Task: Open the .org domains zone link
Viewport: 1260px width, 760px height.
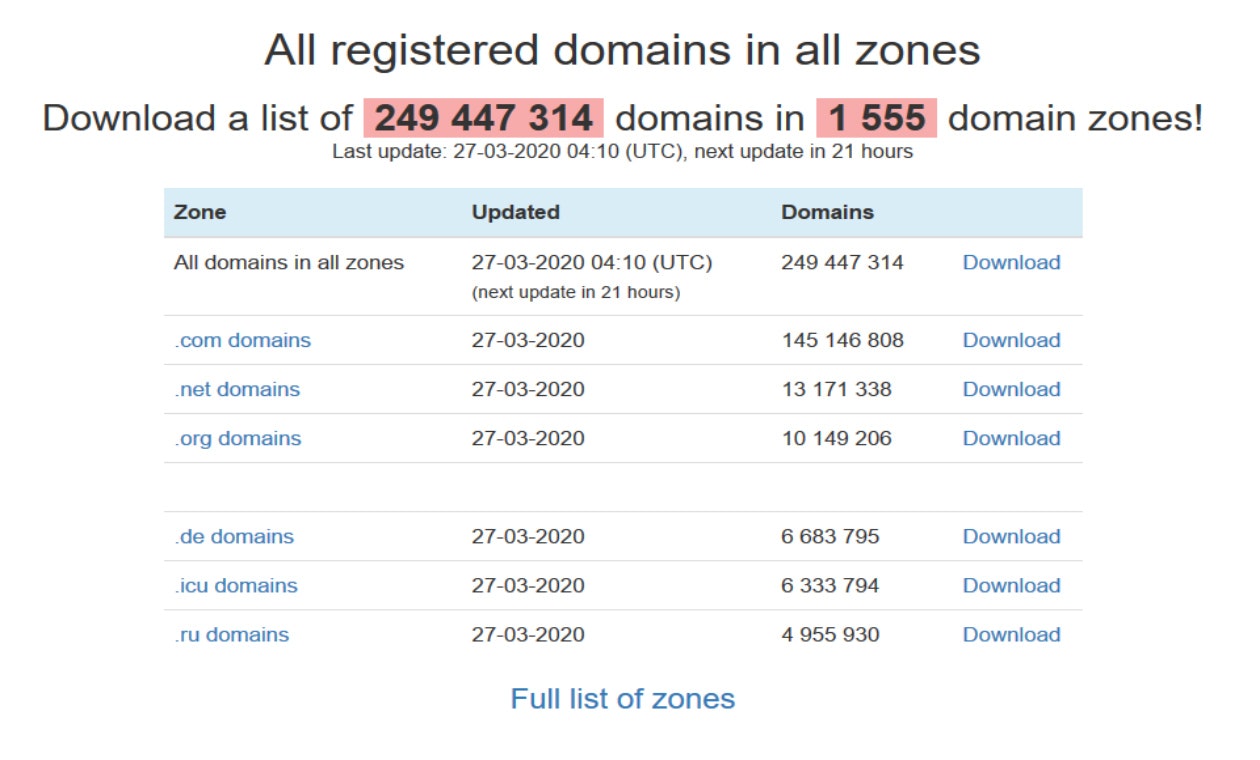Action: [237, 438]
